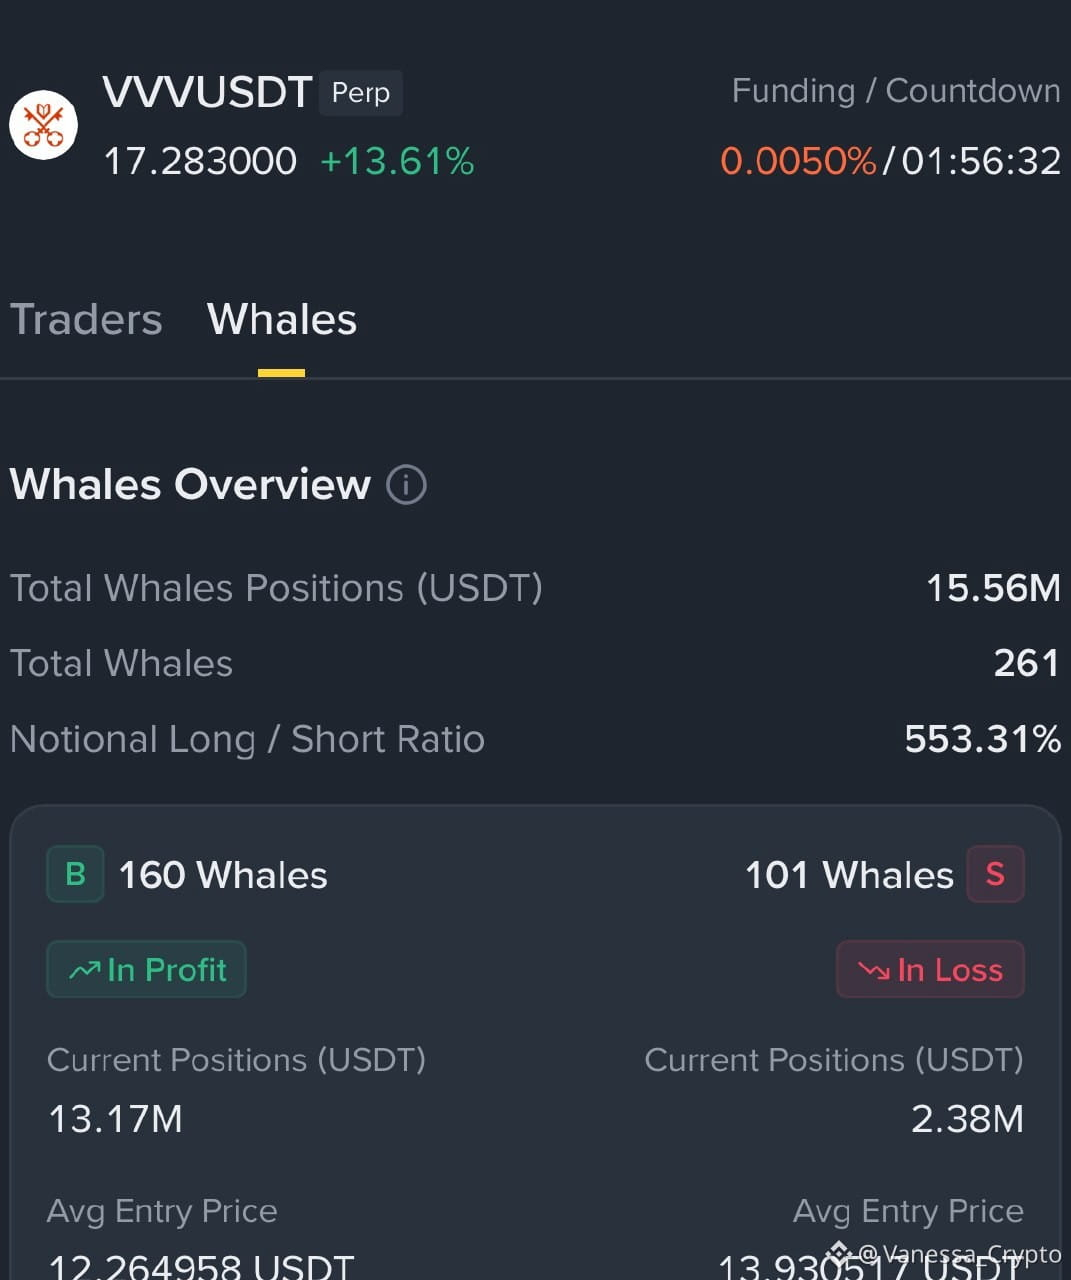Tap the In Loss downtrend arrow icon
Viewport: 1071px width, 1280px height.
click(x=874, y=970)
